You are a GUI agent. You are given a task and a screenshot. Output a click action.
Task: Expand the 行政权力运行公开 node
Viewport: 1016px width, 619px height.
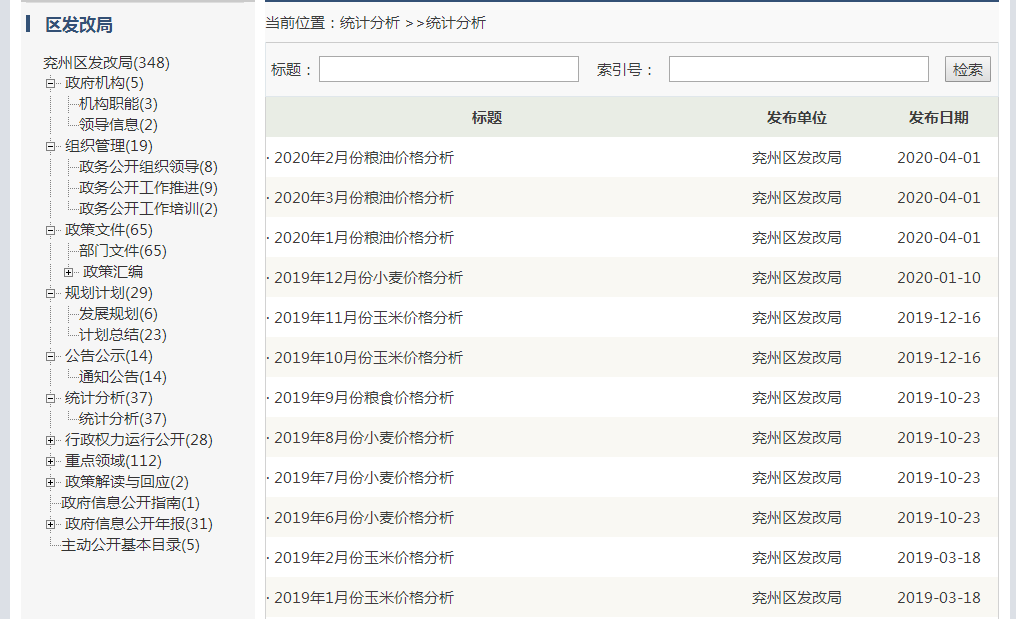click(x=51, y=440)
